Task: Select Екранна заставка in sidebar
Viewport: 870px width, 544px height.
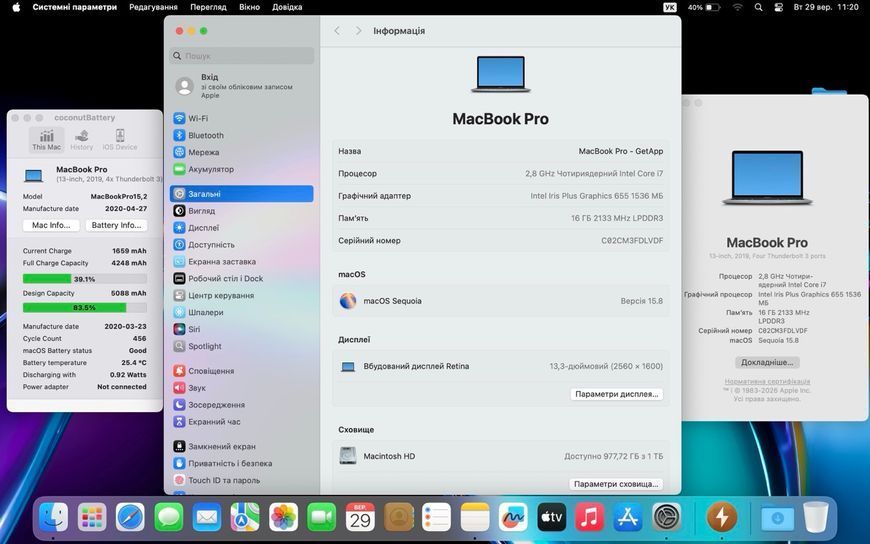Action: (x=241, y=261)
